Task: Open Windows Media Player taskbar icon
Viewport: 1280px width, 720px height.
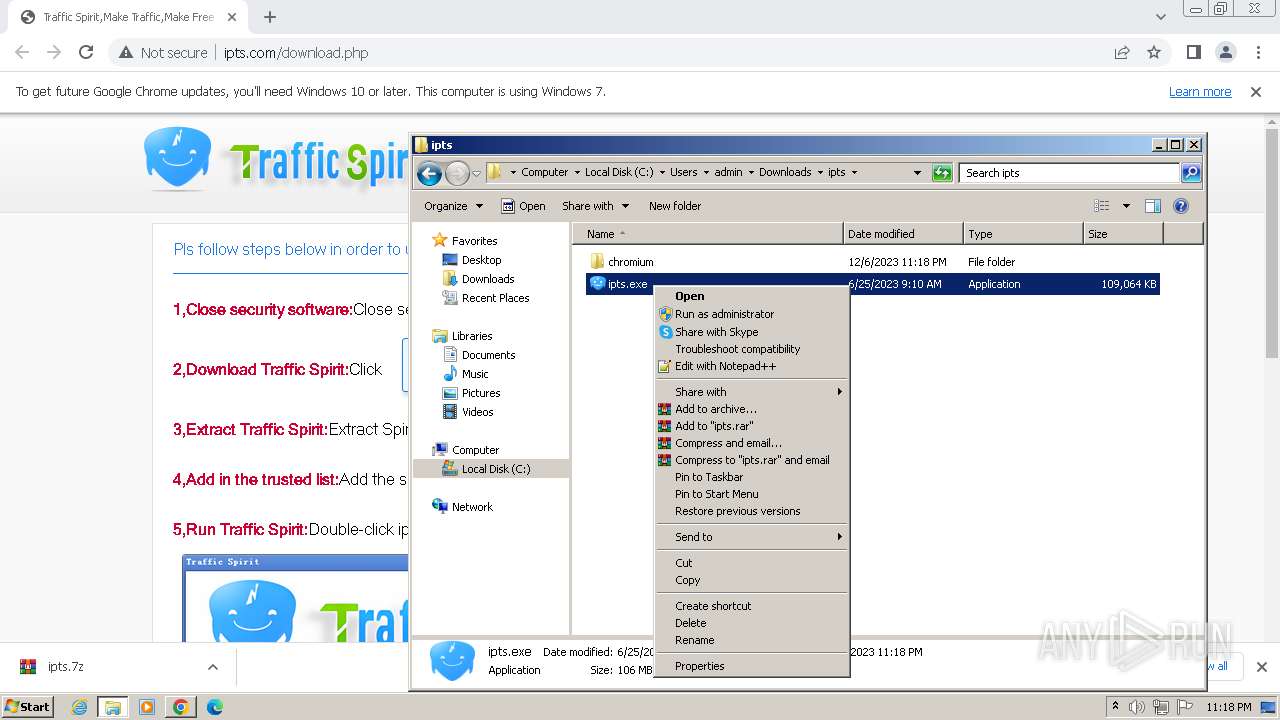Action: tap(147, 707)
